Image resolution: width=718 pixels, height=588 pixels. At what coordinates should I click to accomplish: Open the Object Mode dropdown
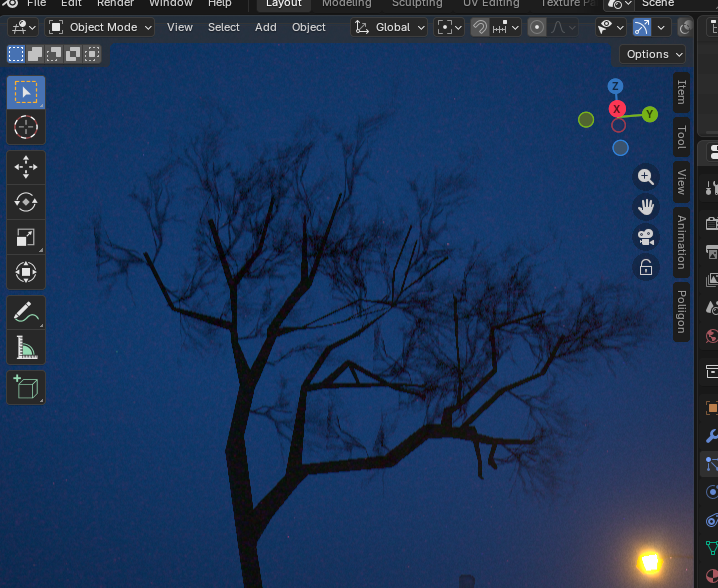point(99,27)
